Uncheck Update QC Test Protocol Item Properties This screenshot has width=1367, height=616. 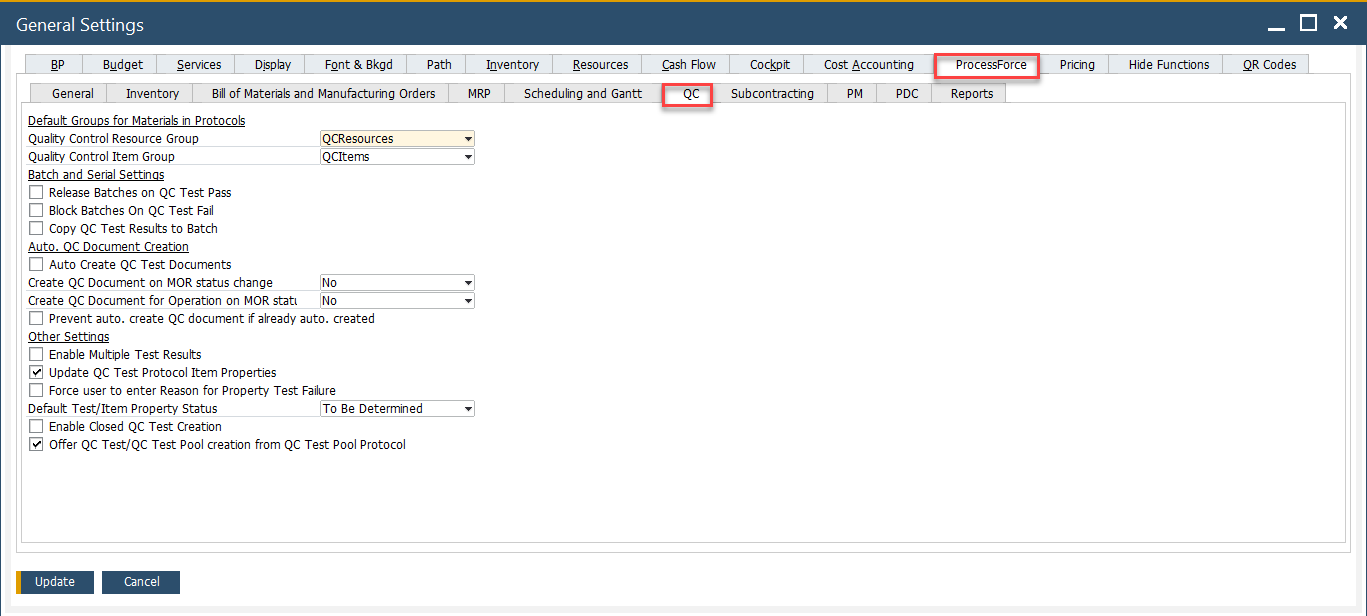tap(37, 373)
